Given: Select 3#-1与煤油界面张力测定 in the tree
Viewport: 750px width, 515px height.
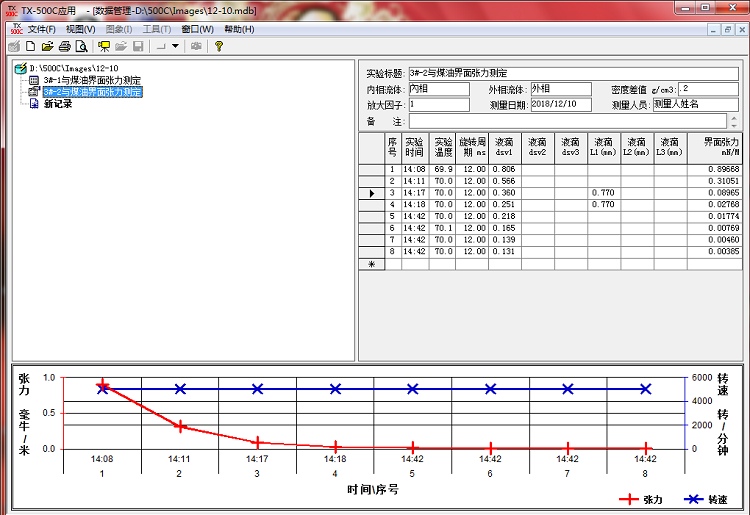Looking at the screenshot, I should tap(92, 80).
